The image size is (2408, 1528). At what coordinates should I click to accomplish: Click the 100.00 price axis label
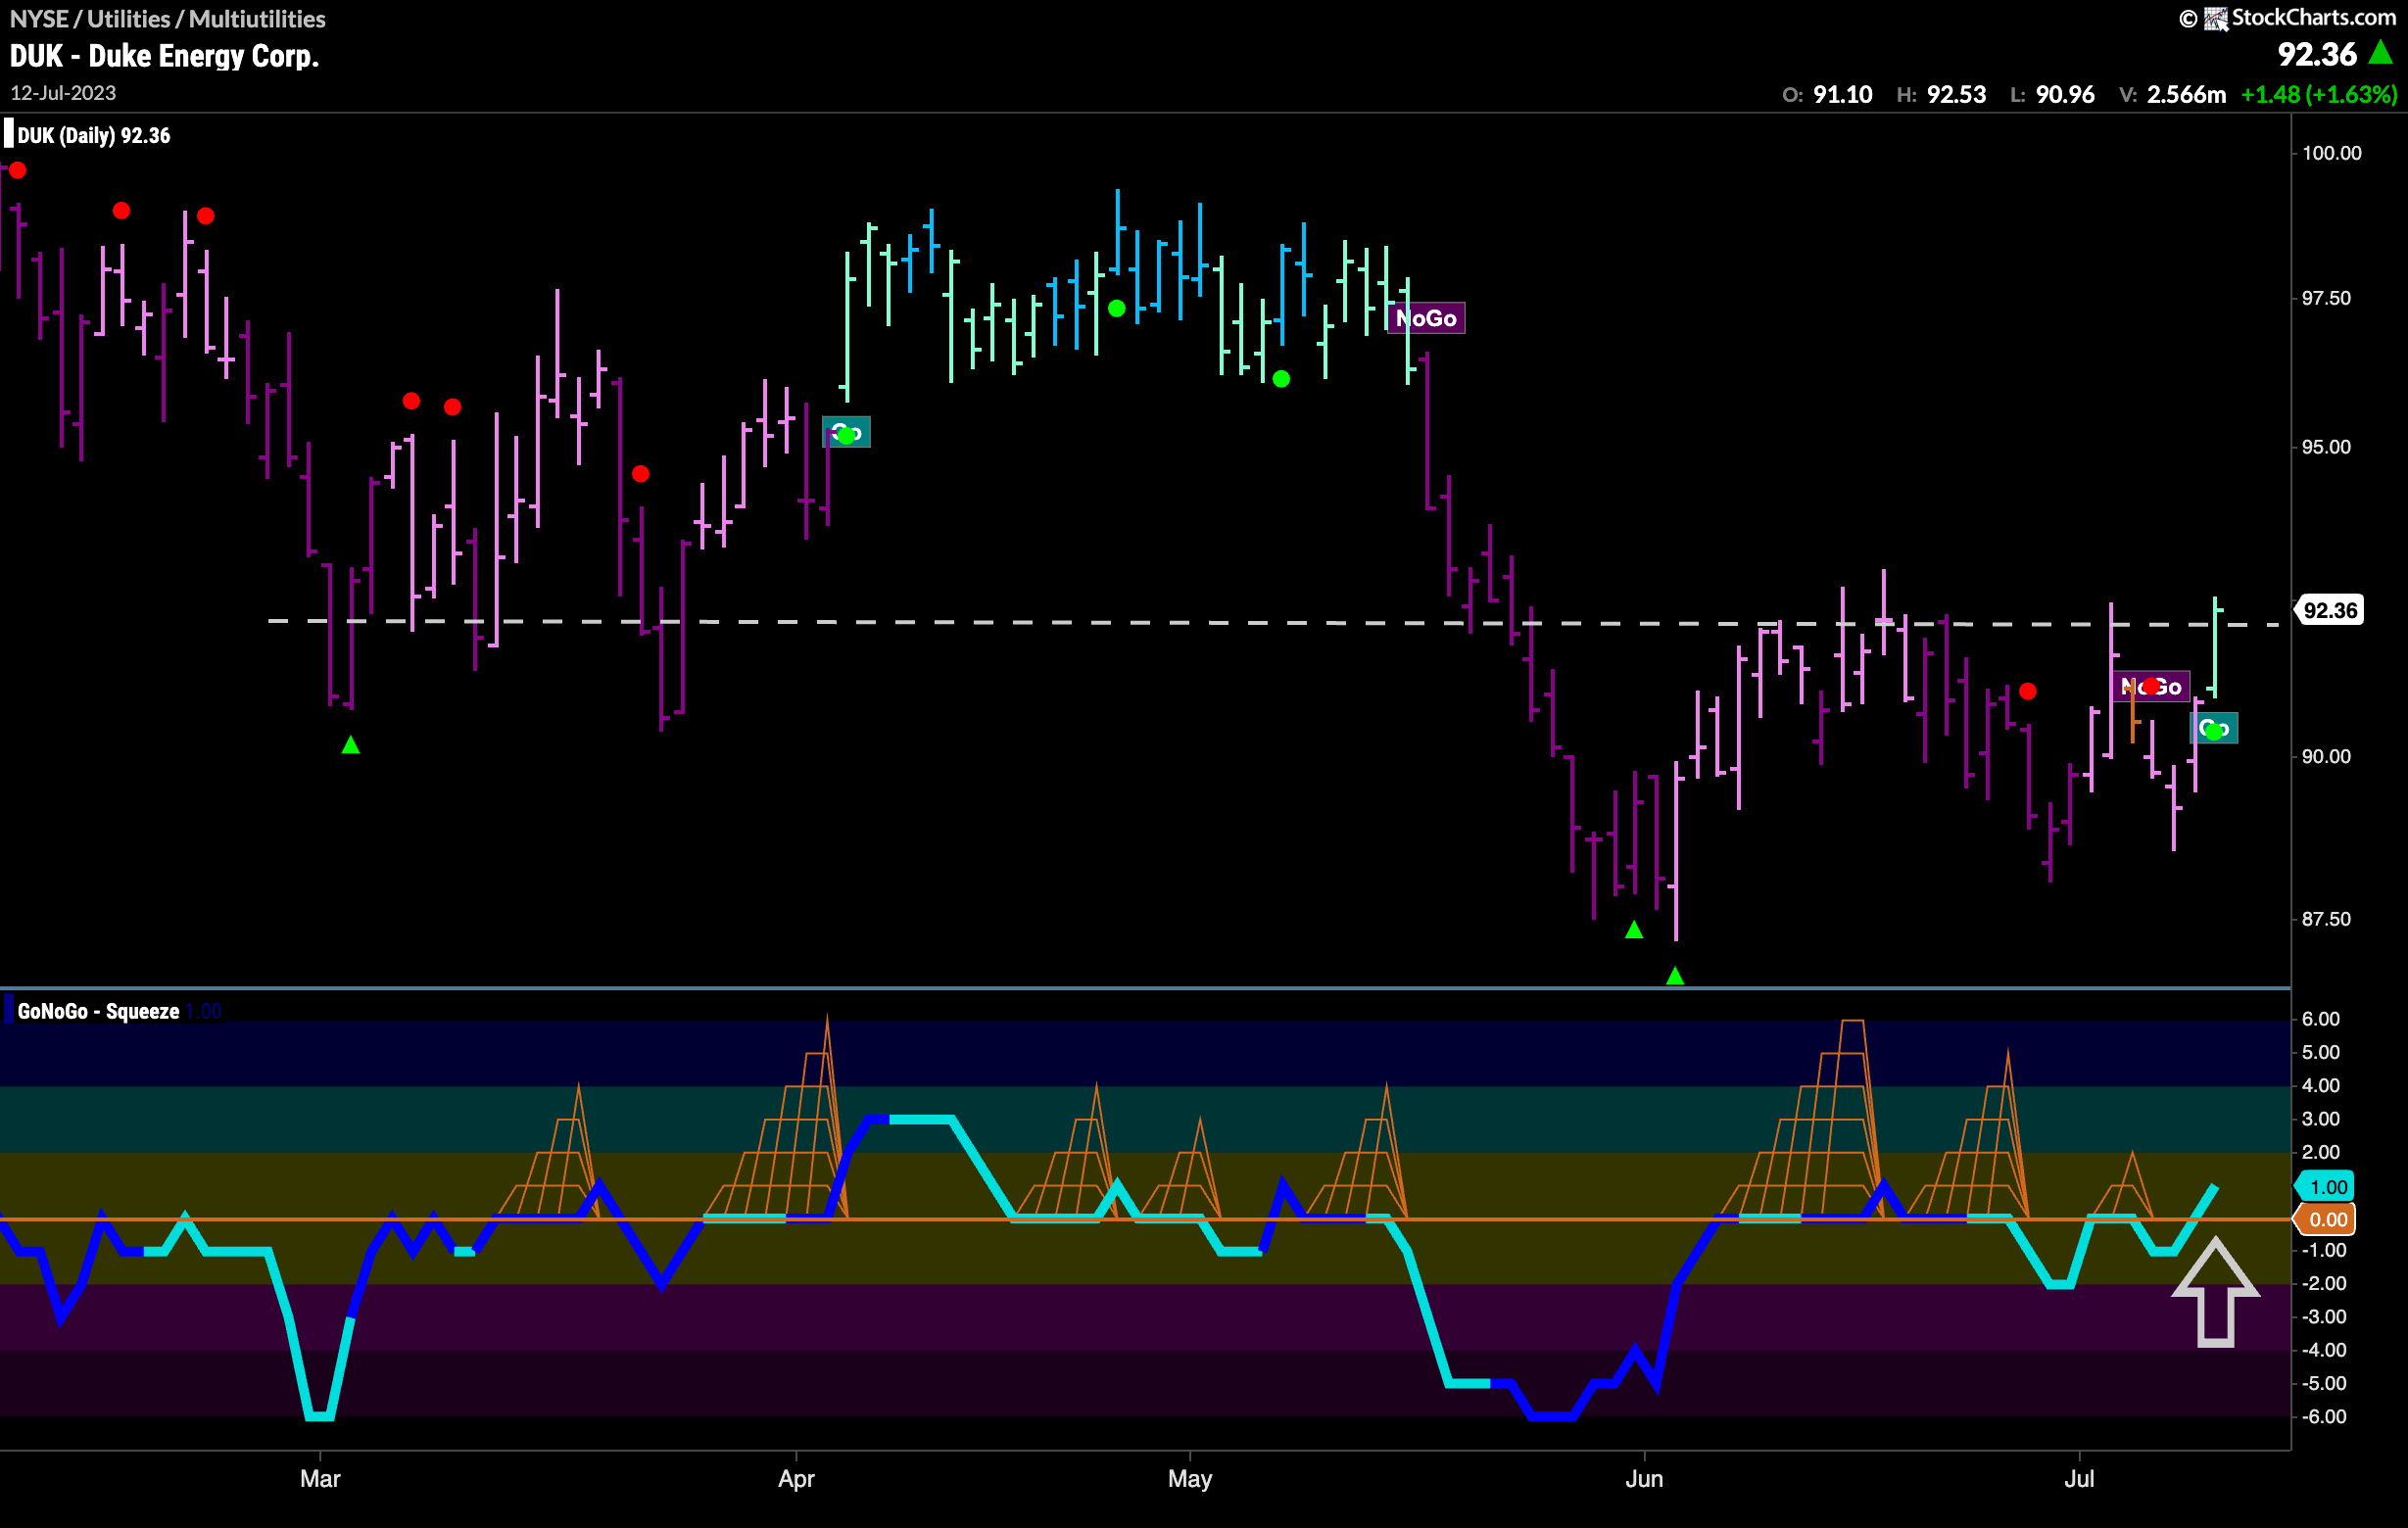coord(2331,153)
